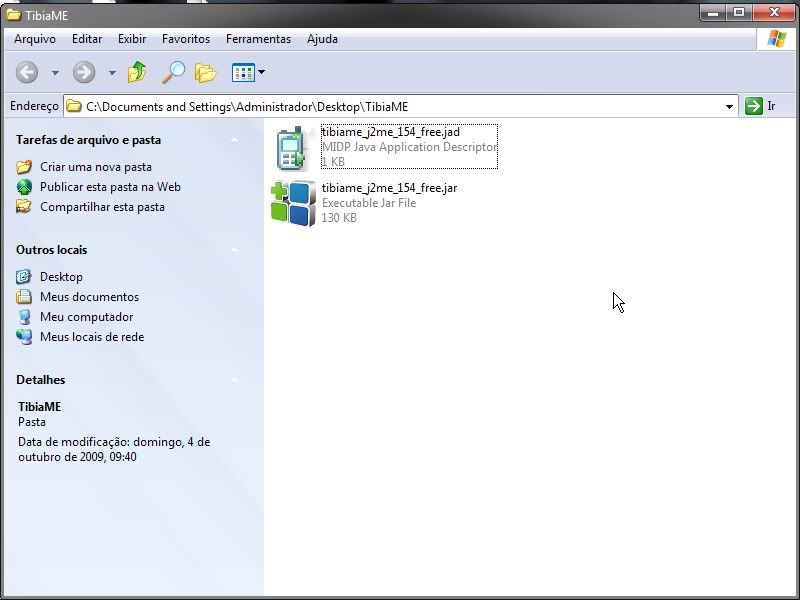Toggle the Folders pane icon
800x600 pixels.
(206, 72)
